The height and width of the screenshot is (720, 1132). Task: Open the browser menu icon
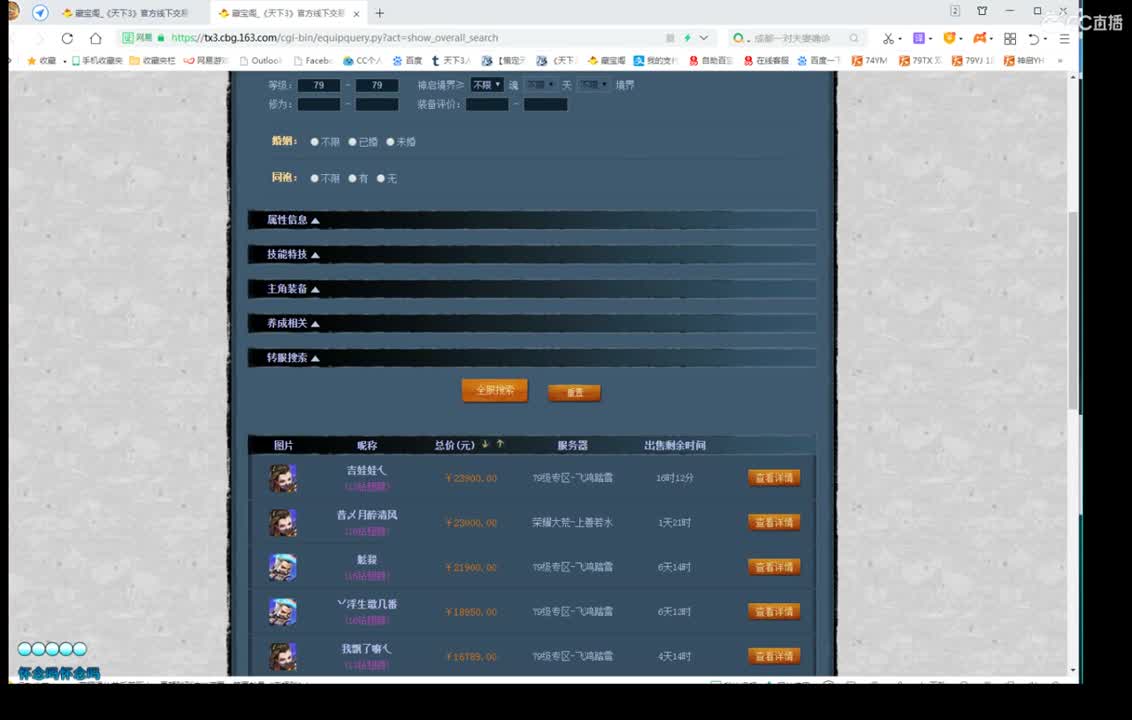[x=1063, y=37]
